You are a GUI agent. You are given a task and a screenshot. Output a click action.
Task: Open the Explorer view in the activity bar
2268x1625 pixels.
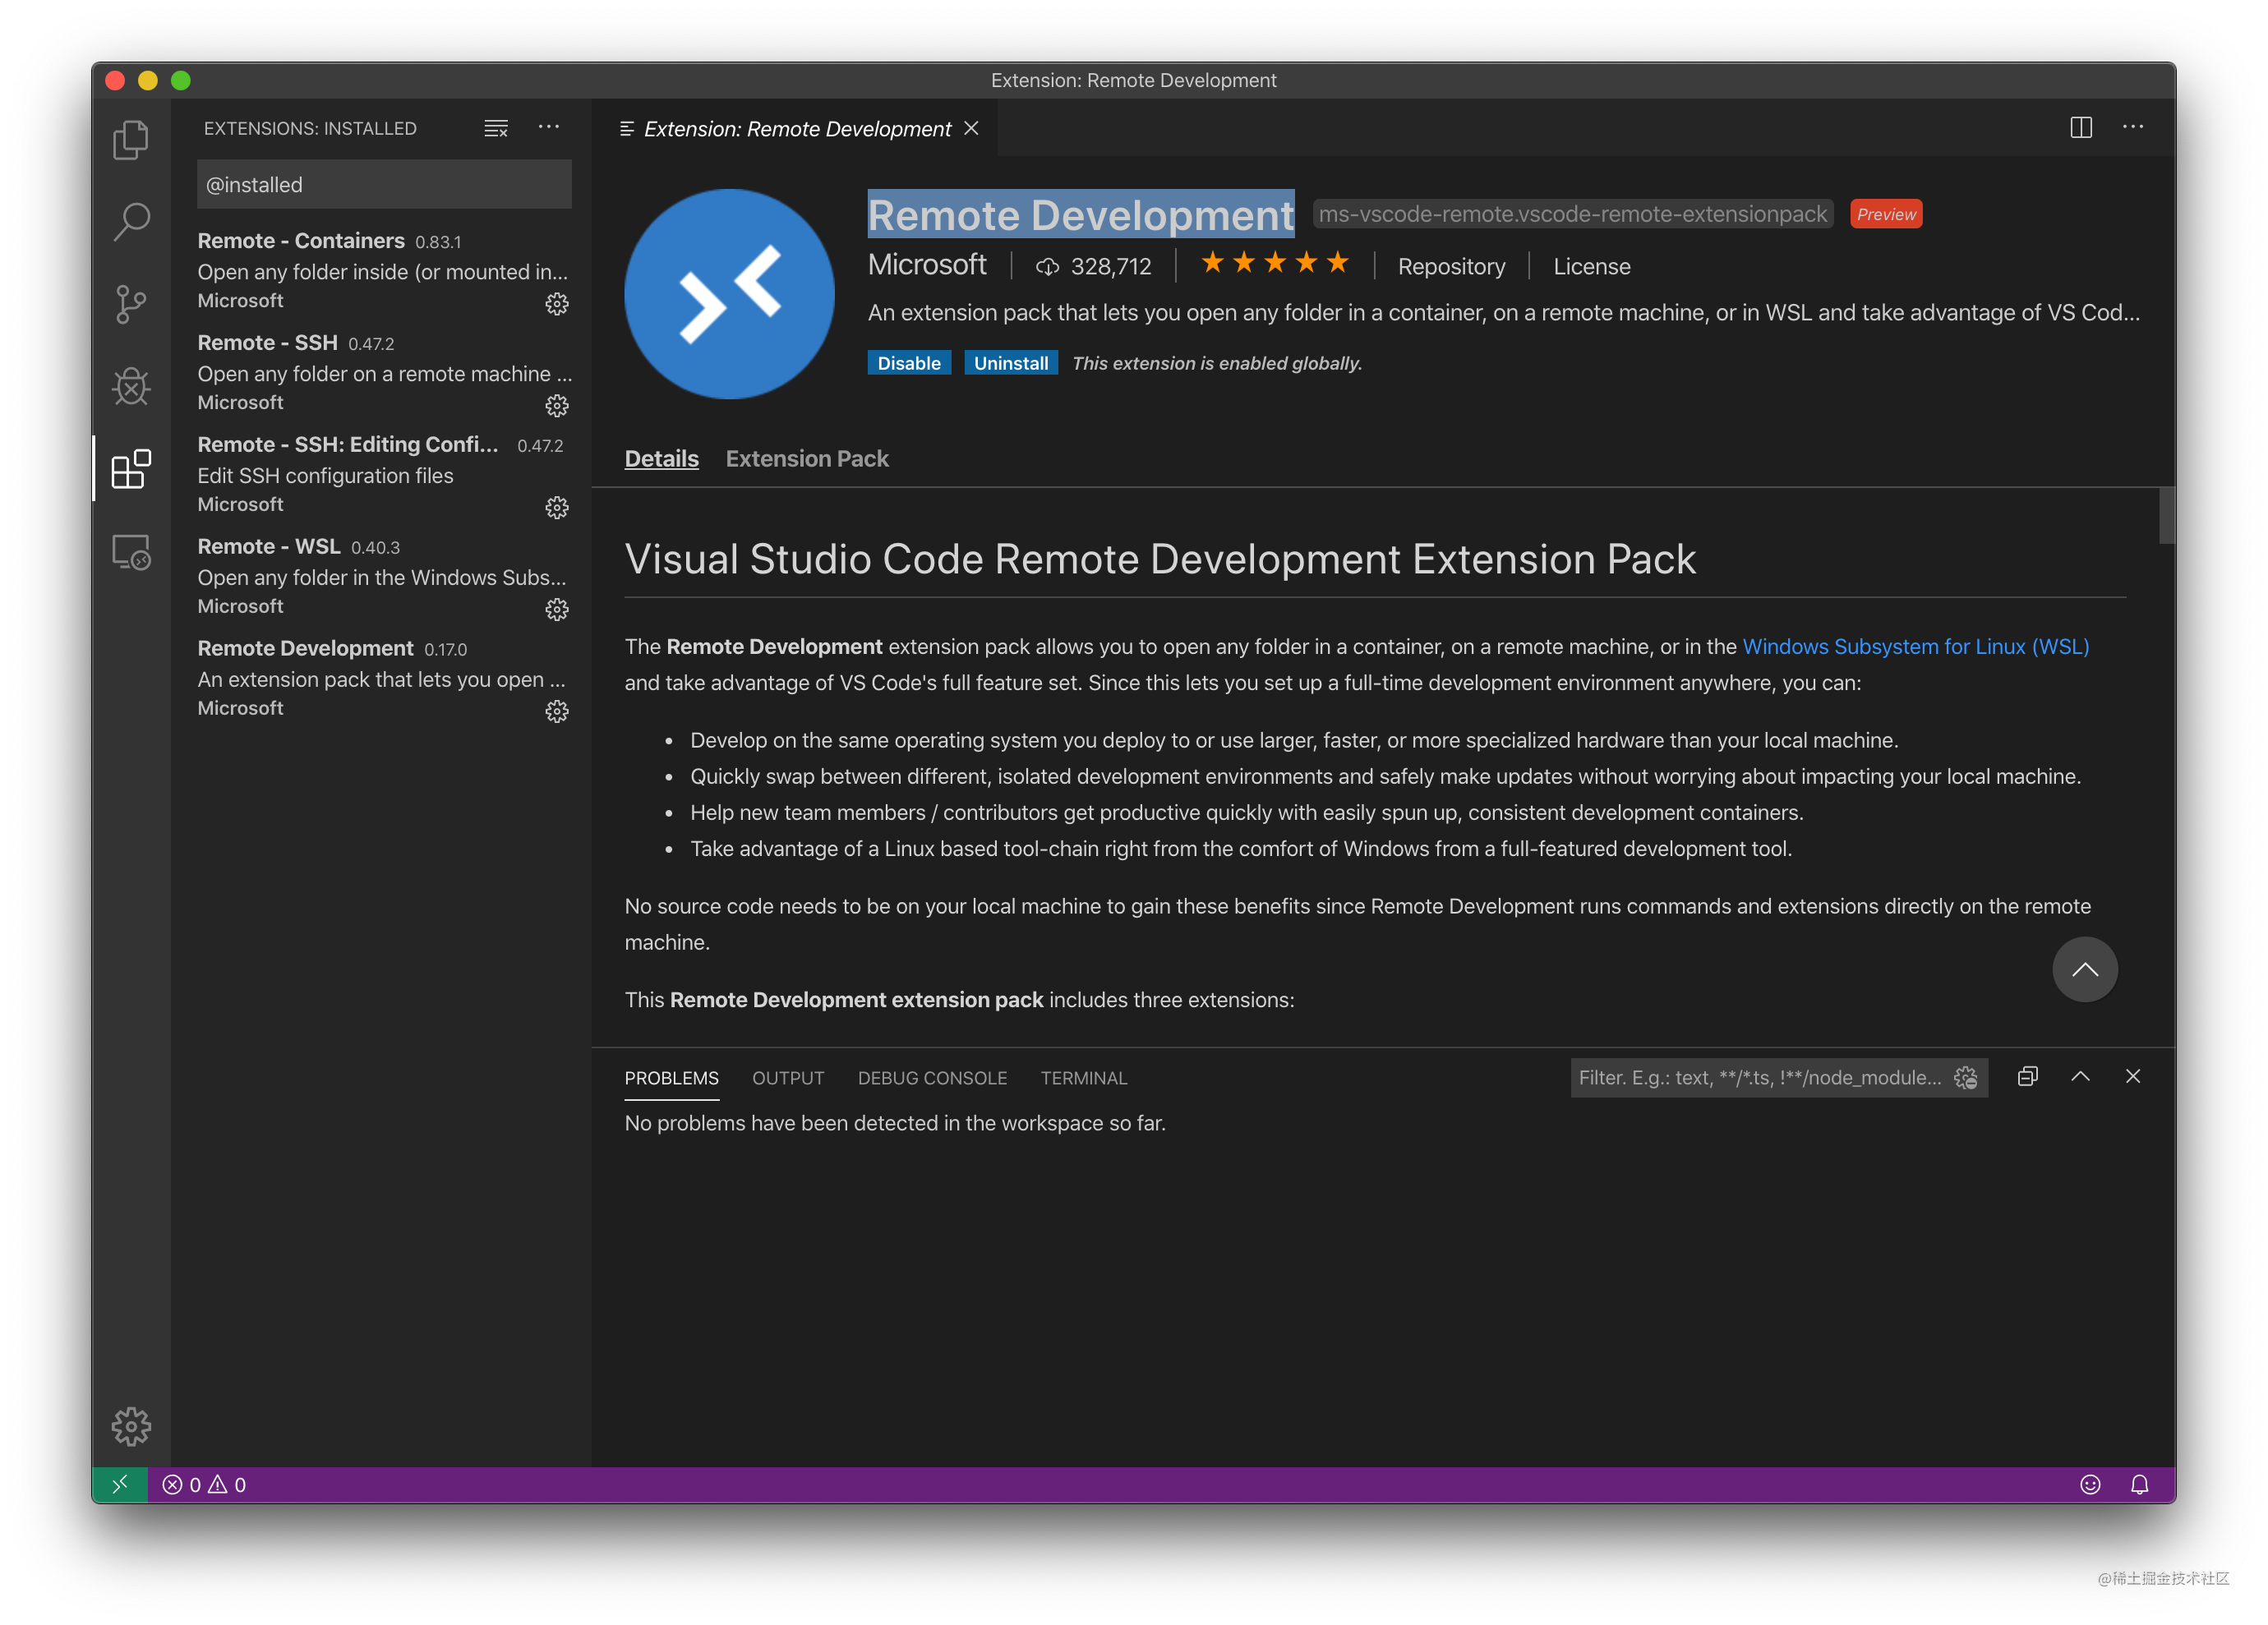pos(131,140)
